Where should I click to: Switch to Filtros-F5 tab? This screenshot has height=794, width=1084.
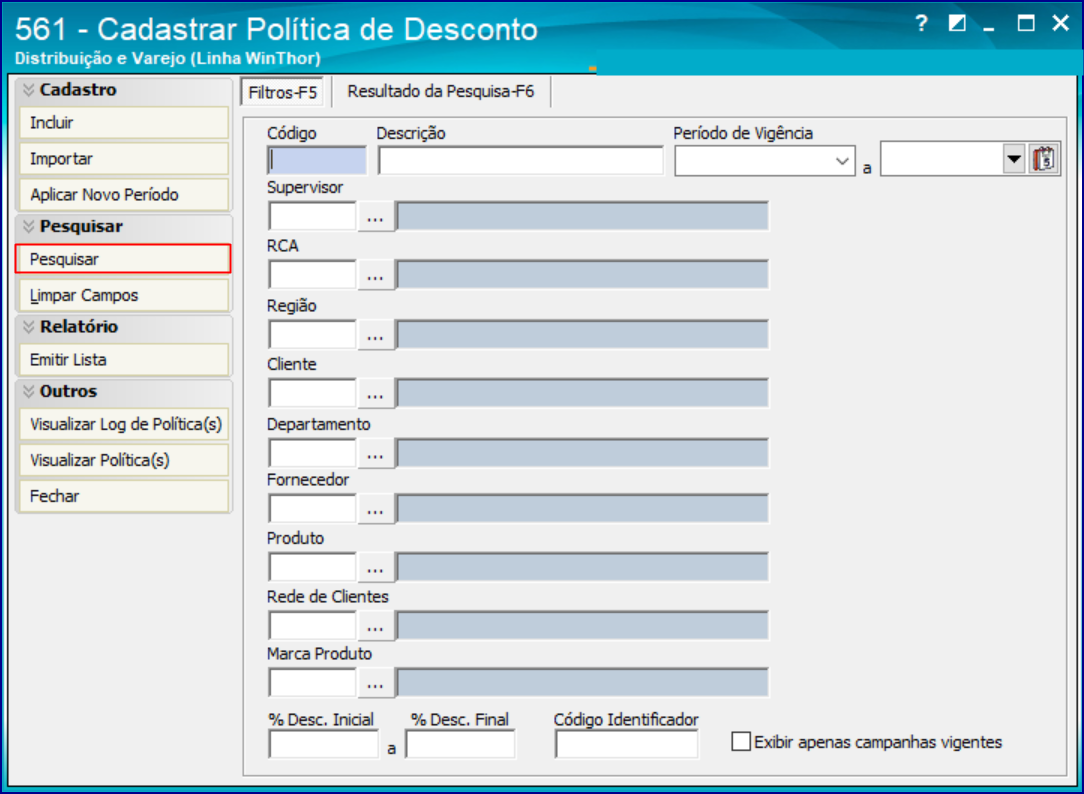[283, 92]
